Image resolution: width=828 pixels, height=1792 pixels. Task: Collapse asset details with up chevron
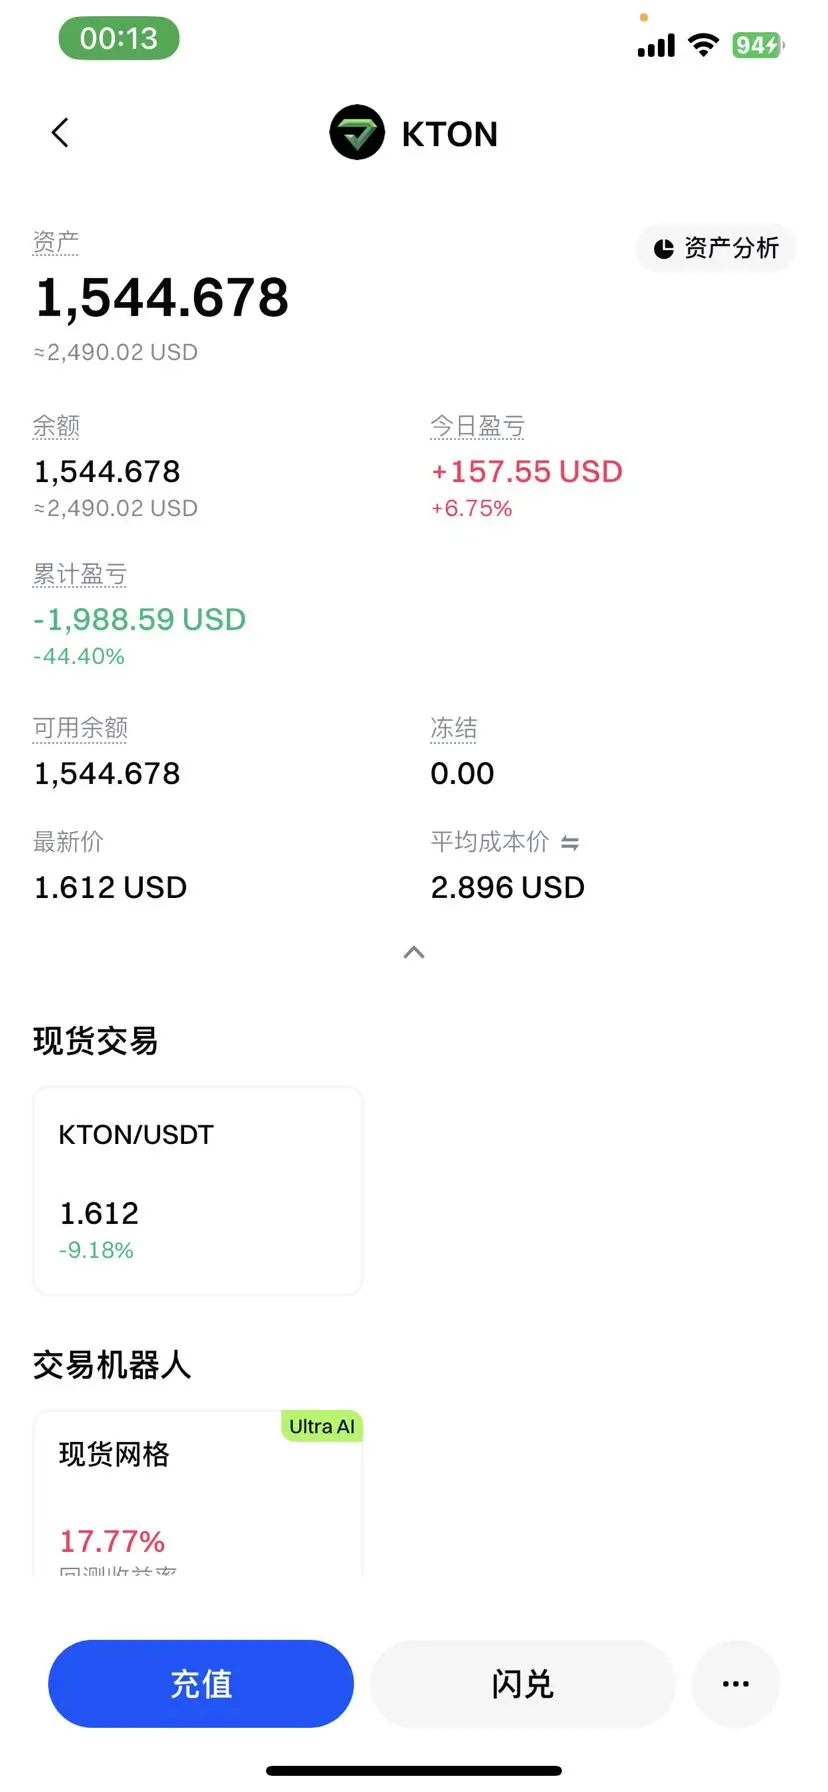coord(414,953)
